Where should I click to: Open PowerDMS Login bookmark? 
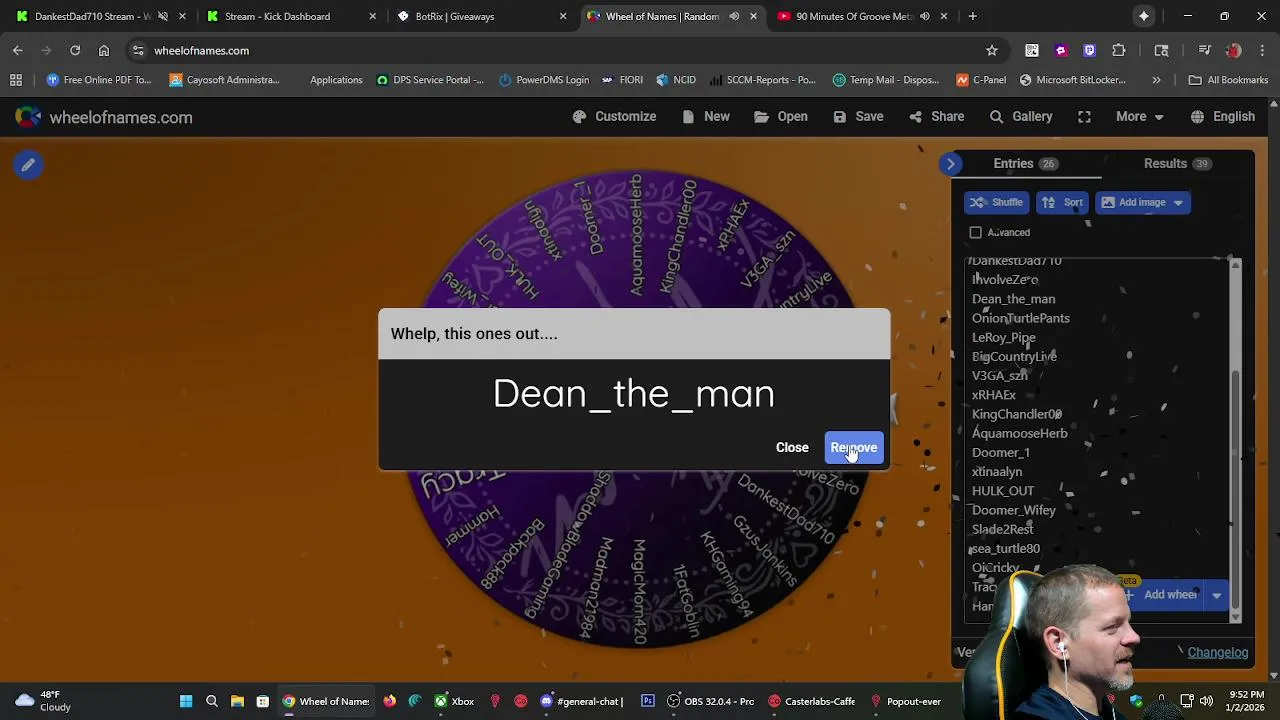coord(544,80)
